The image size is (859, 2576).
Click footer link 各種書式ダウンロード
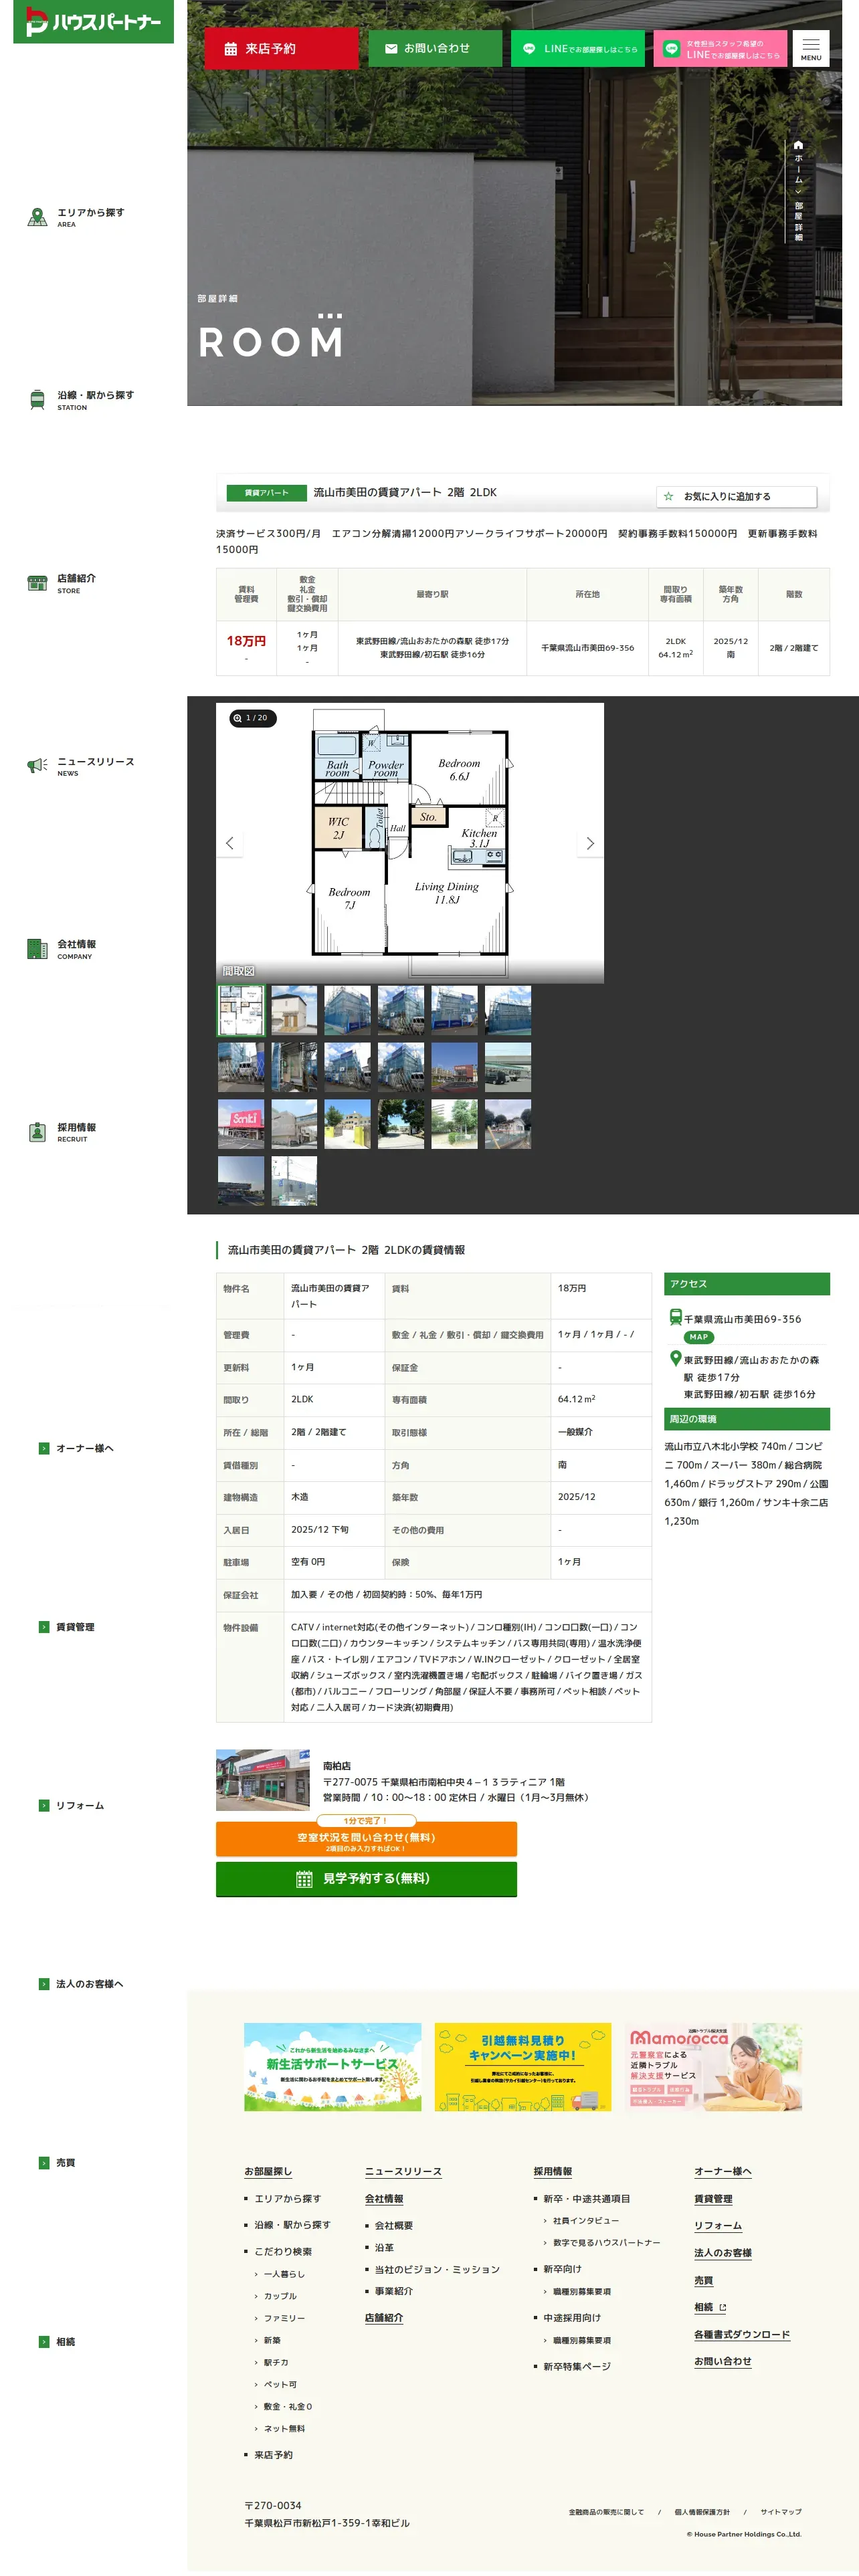click(x=742, y=2334)
